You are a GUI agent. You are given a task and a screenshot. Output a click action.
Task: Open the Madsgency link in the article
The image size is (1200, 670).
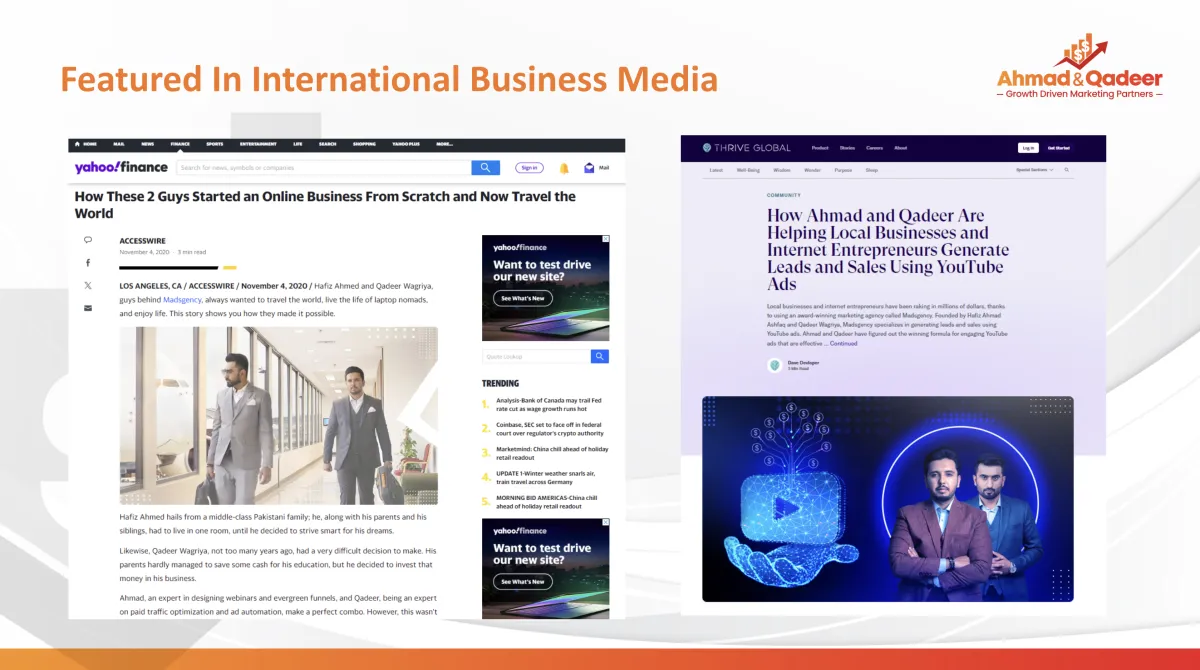tap(182, 299)
